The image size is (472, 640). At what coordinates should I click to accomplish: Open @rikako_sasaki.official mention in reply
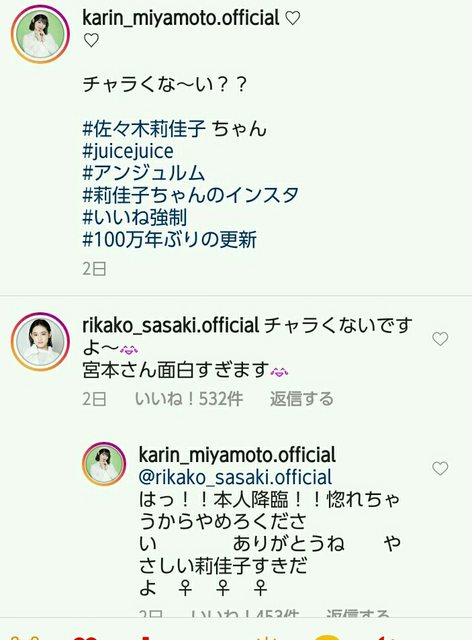pyautogui.click(x=236, y=477)
